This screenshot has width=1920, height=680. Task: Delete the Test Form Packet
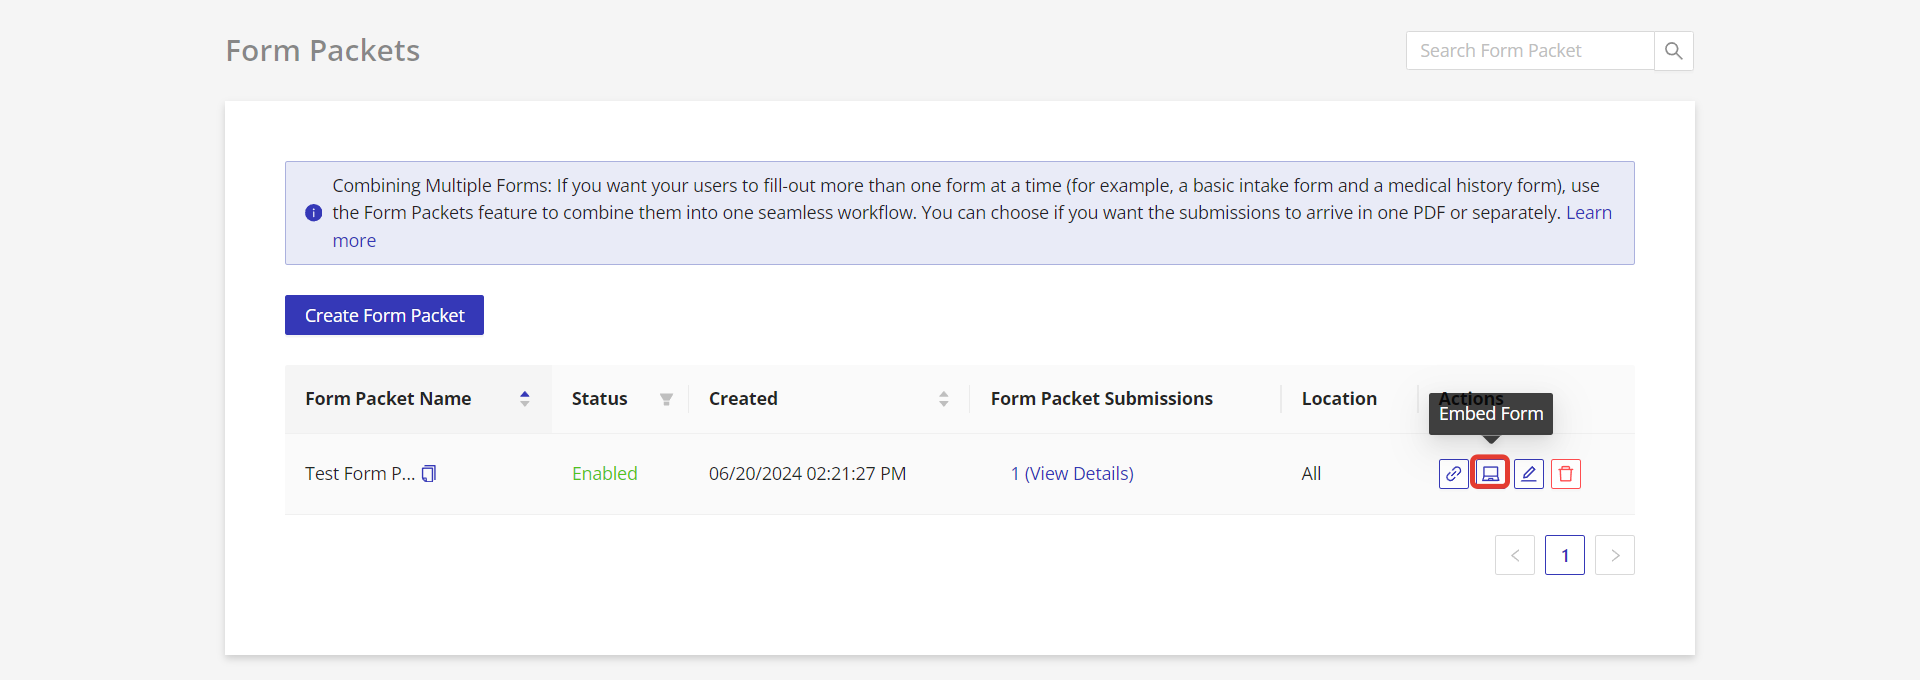coord(1566,474)
